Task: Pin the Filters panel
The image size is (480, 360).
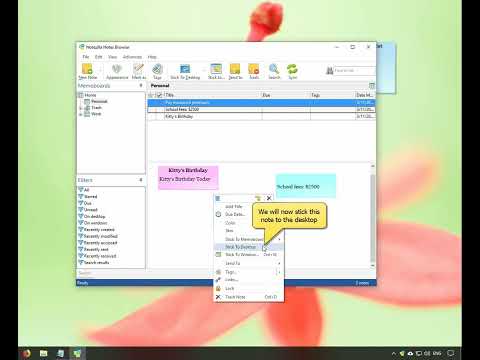Action: (x=141, y=180)
